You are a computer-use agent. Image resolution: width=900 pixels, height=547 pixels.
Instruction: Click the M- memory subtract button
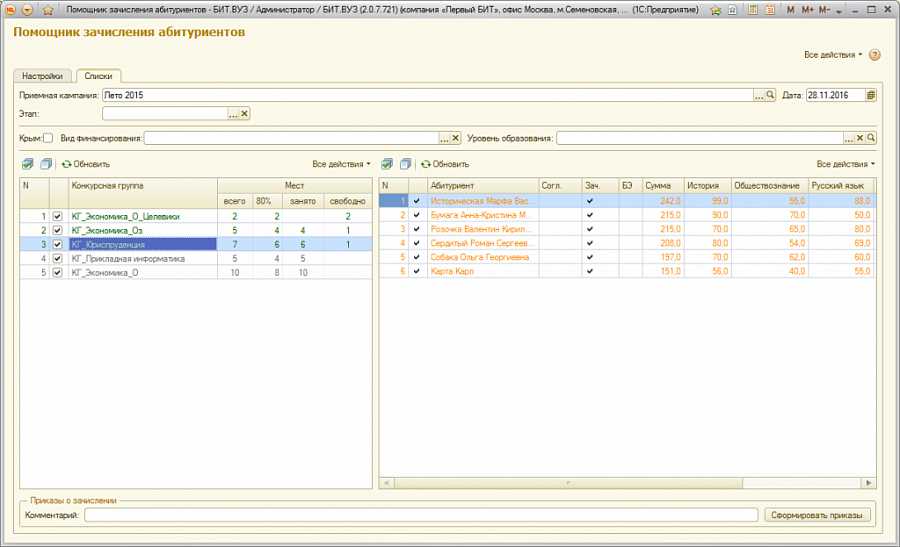(x=824, y=10)
